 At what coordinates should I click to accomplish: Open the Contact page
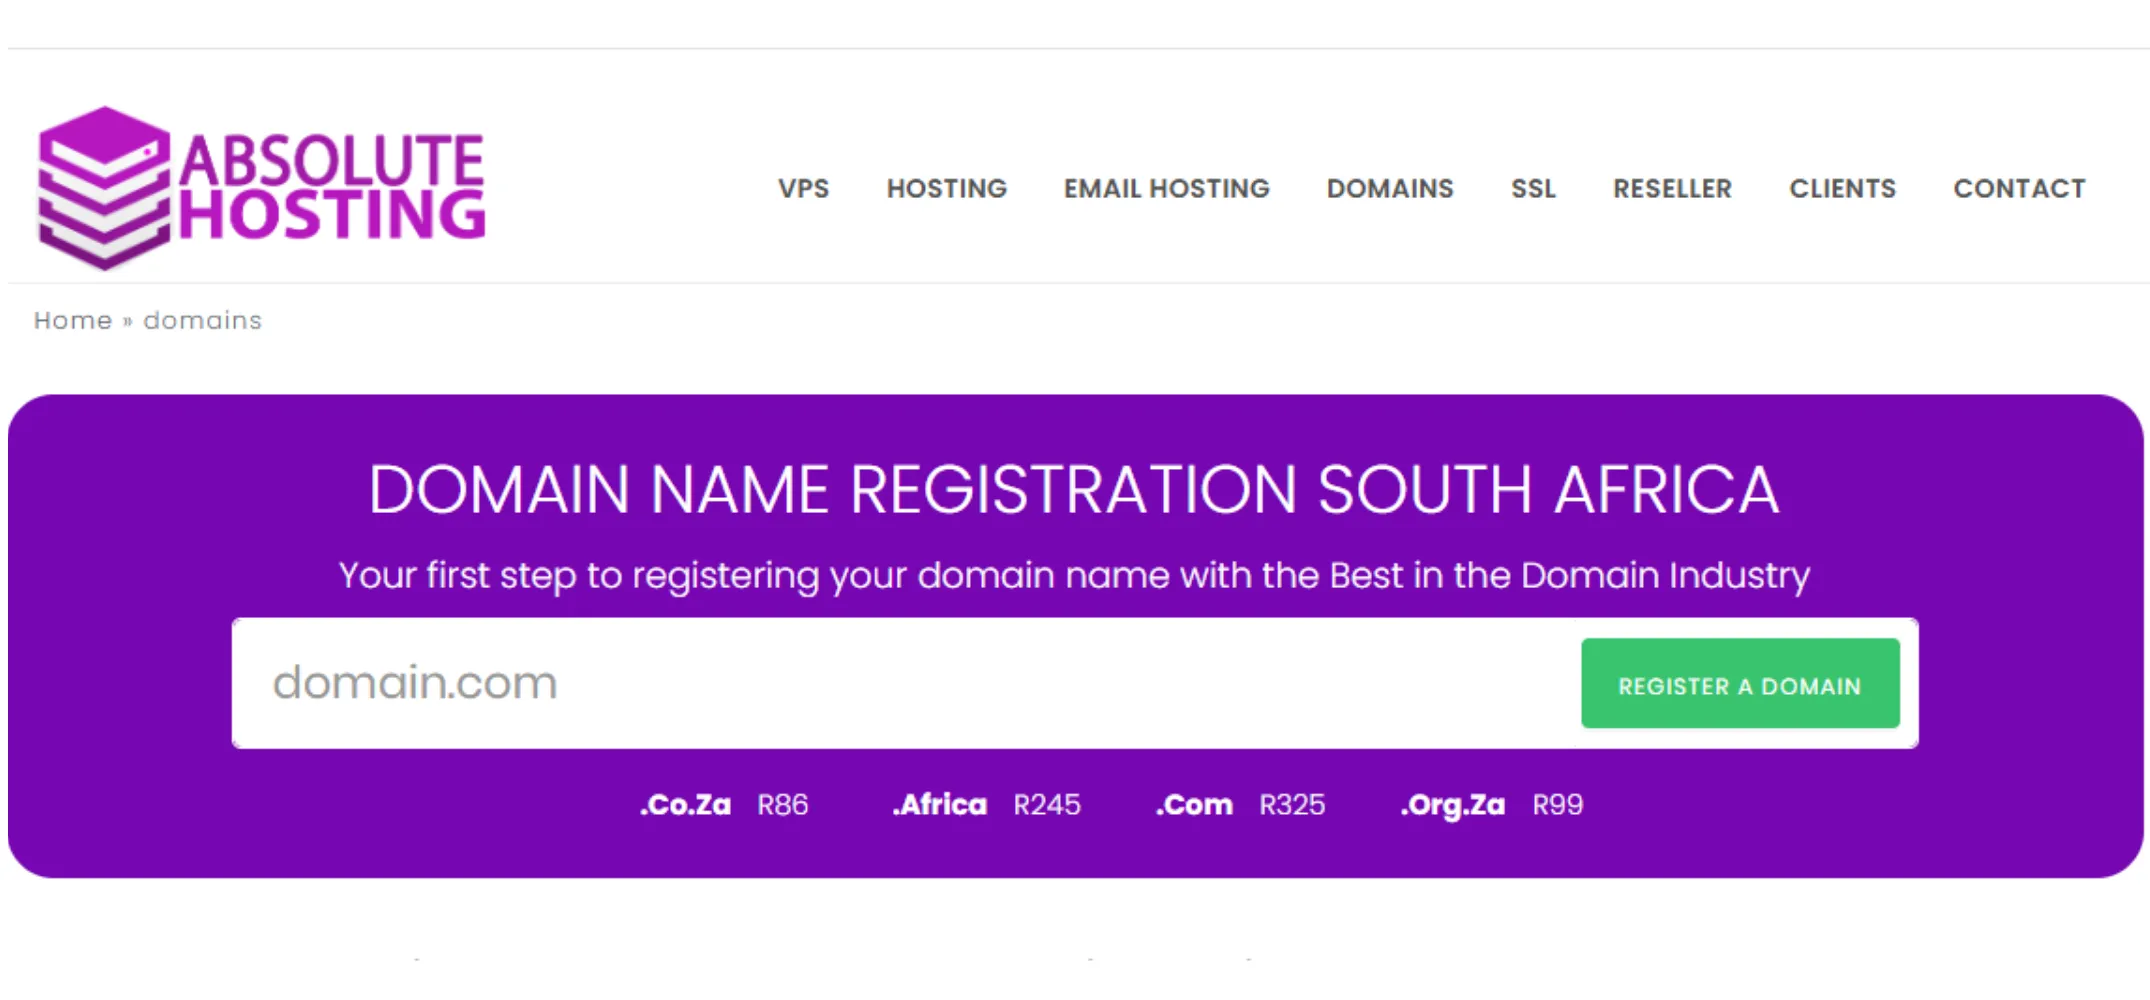[2019, 188]
